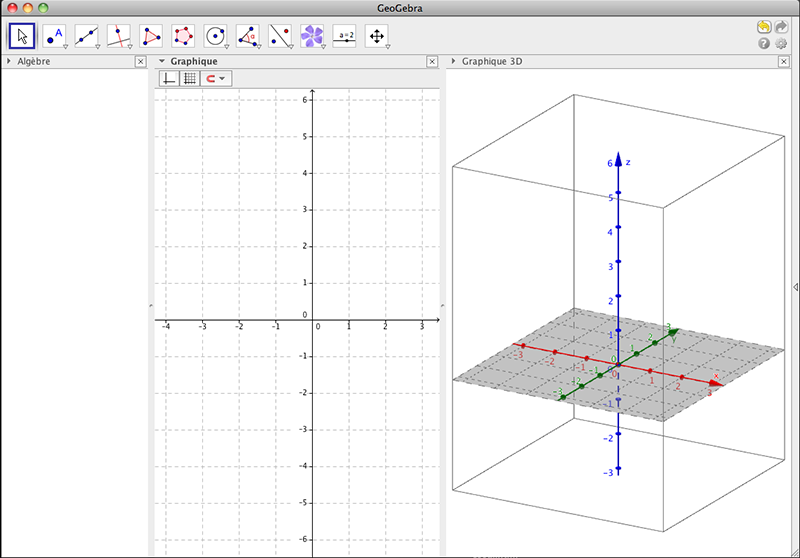800x558 pixels.
Task: Click the Undo arrow button
Action: click(x=764, y=27)
